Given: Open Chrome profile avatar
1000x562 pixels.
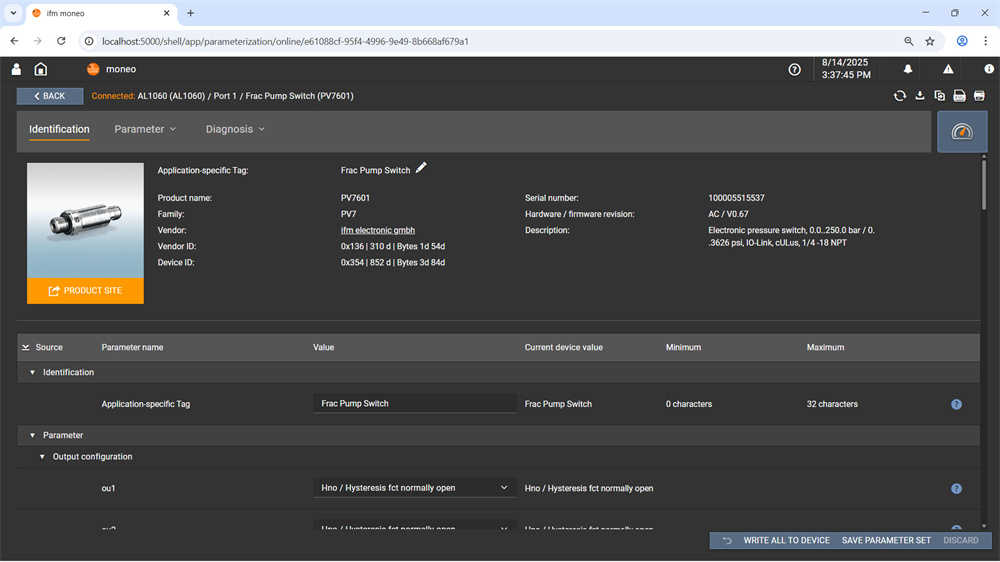Looking at the screenshot, I should (x=962, y=41).
